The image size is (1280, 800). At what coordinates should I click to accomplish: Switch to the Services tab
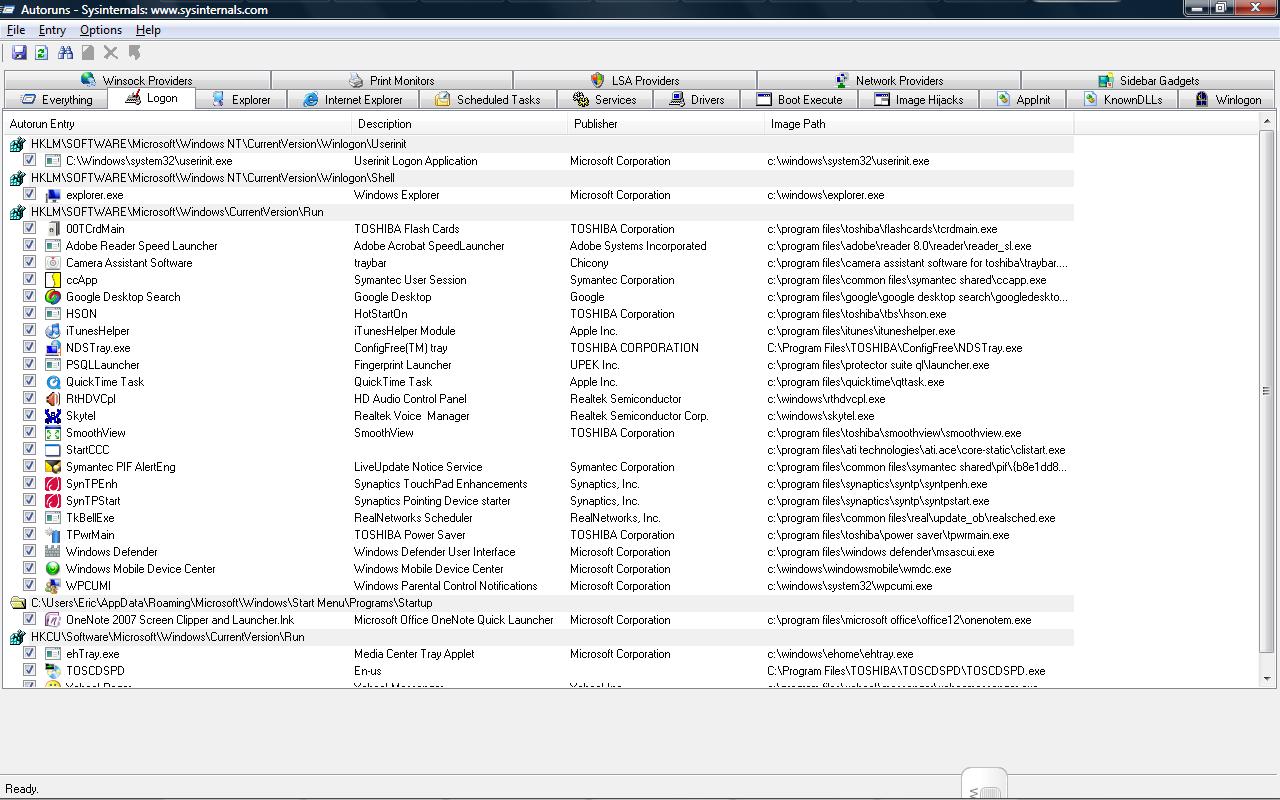tap(604, 99)
